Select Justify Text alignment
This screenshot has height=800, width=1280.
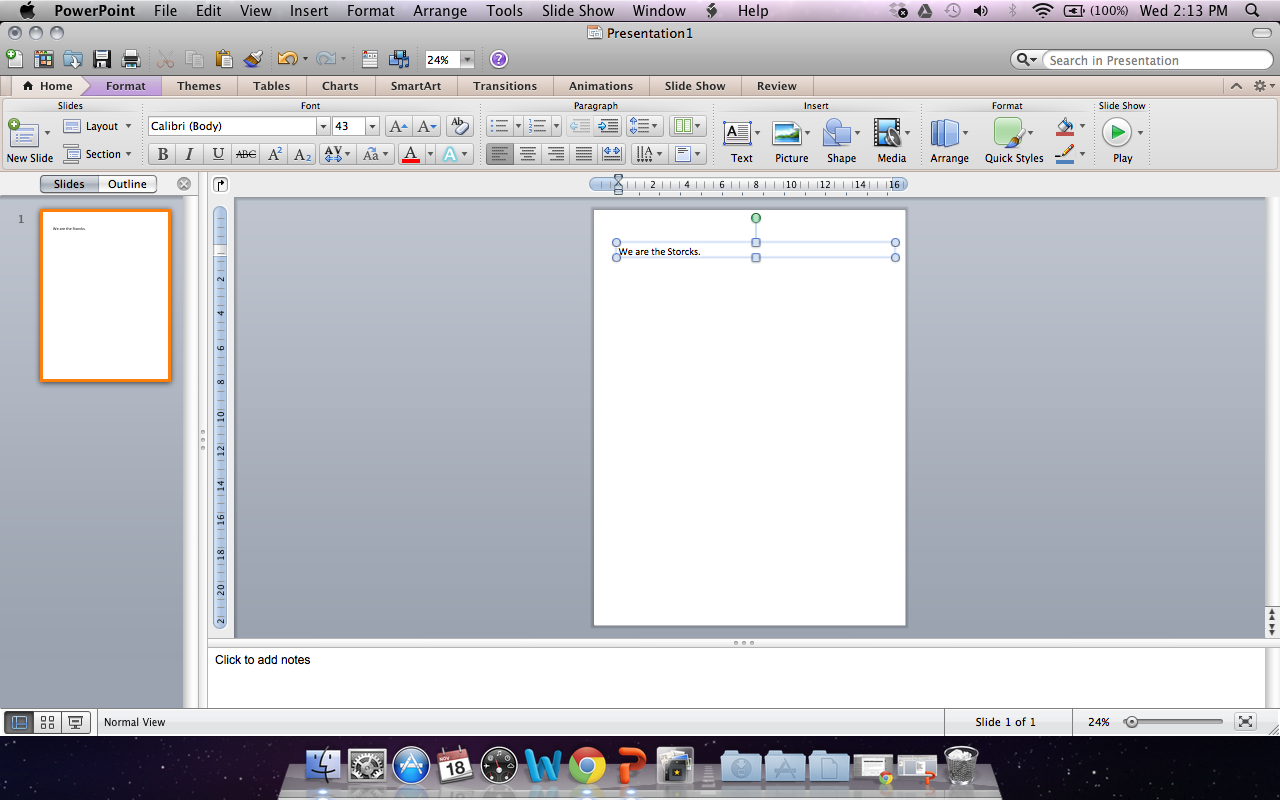[584, 154]
